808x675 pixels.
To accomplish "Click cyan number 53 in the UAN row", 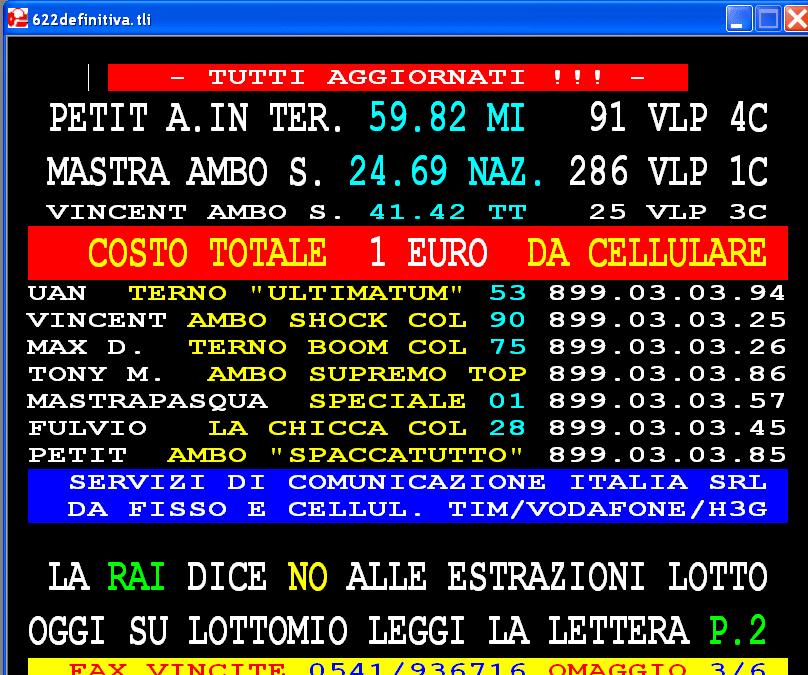I will click(508, 293).
